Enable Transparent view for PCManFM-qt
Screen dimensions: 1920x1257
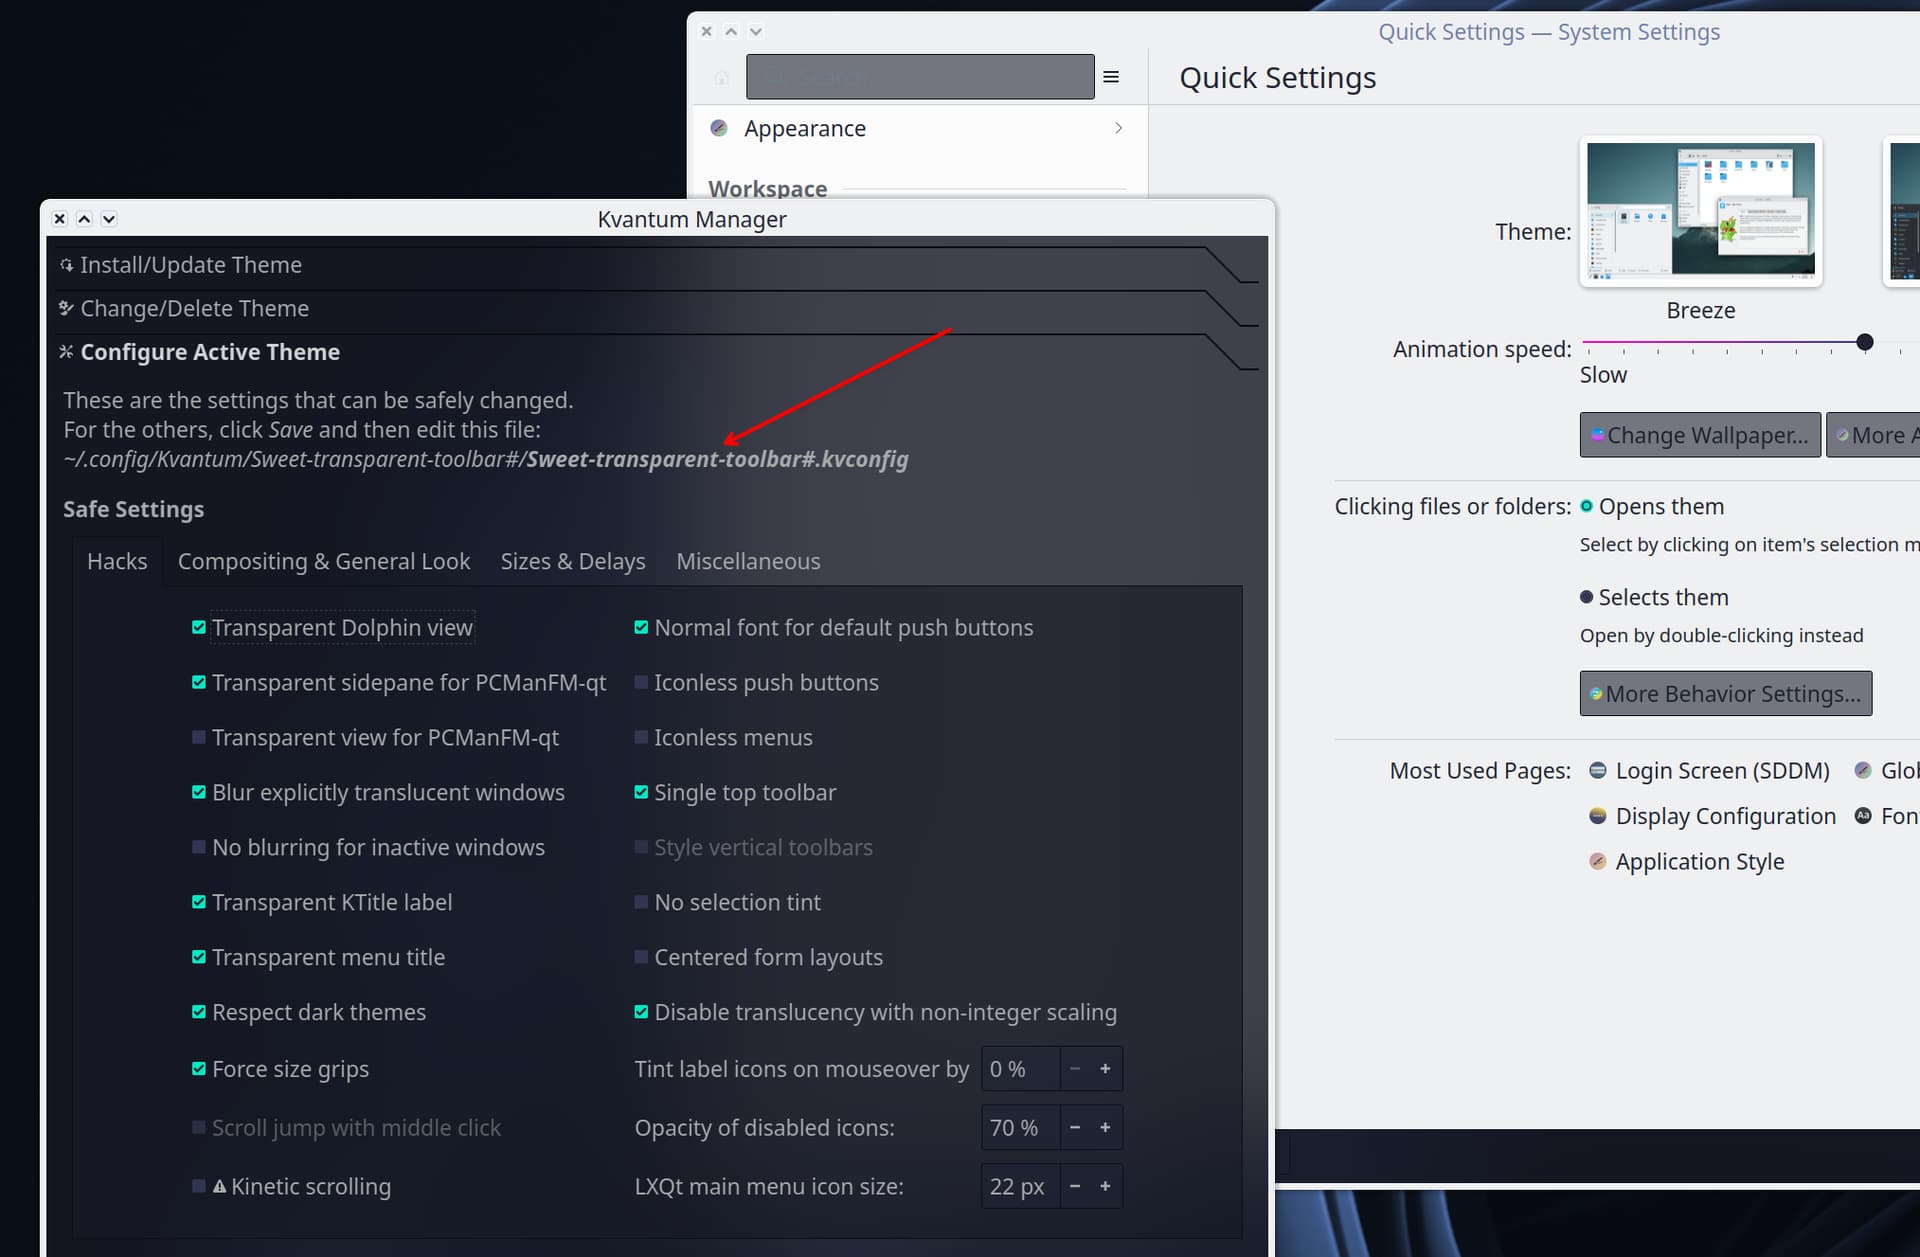tap(199, 737)
